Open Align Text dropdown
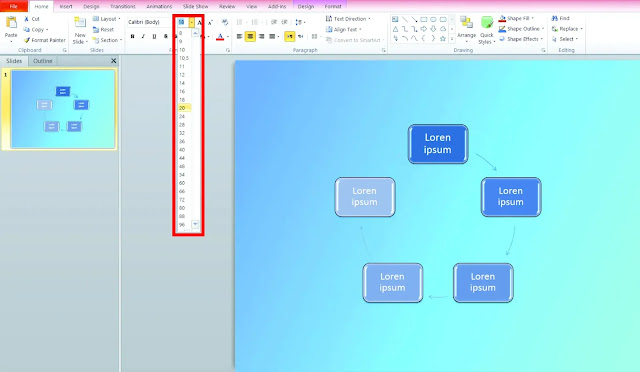Viewport: 640px width, 372px height. click(x=344, y=29)
